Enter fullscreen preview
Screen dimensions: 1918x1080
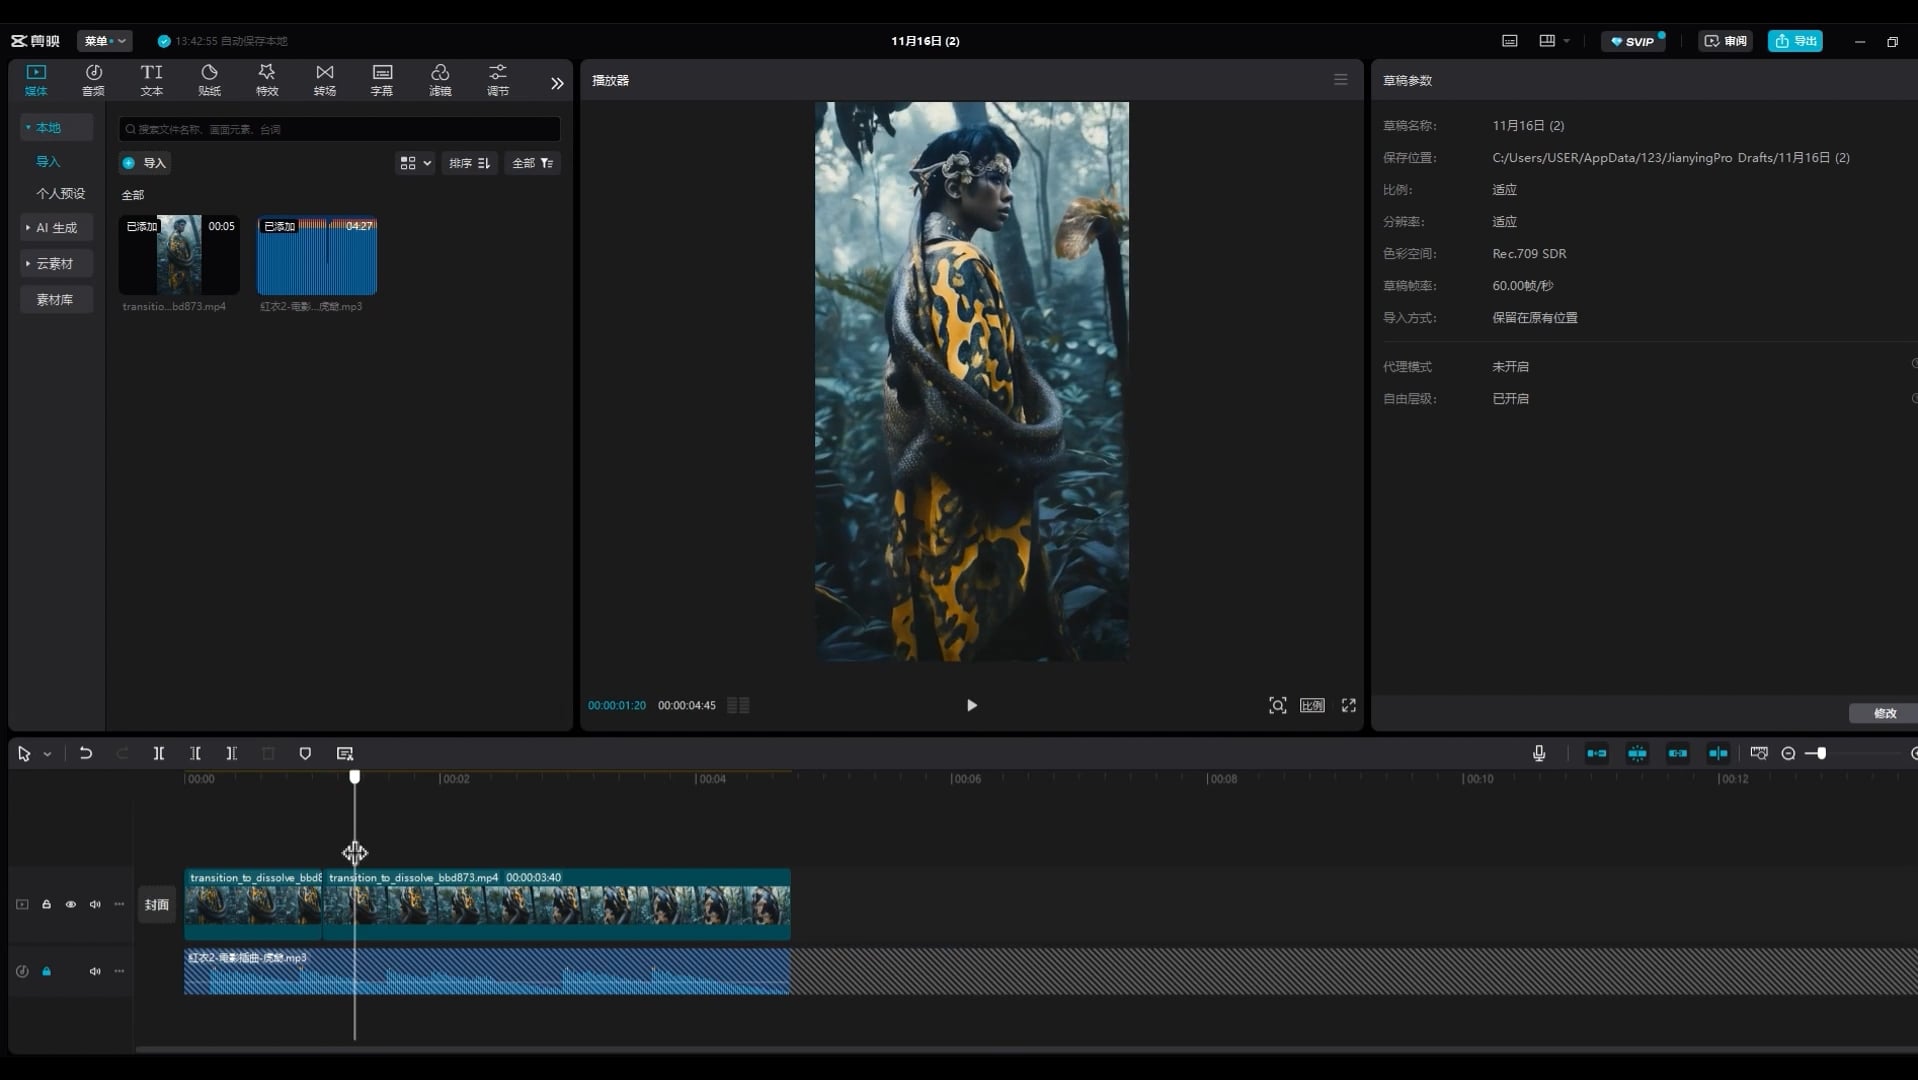[x=1348, y=705]
